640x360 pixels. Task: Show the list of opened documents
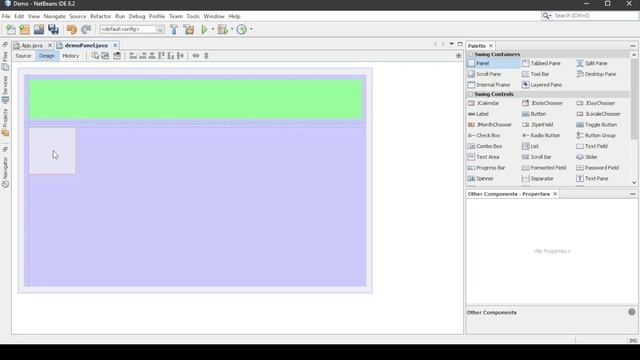[x=451, y=44]
